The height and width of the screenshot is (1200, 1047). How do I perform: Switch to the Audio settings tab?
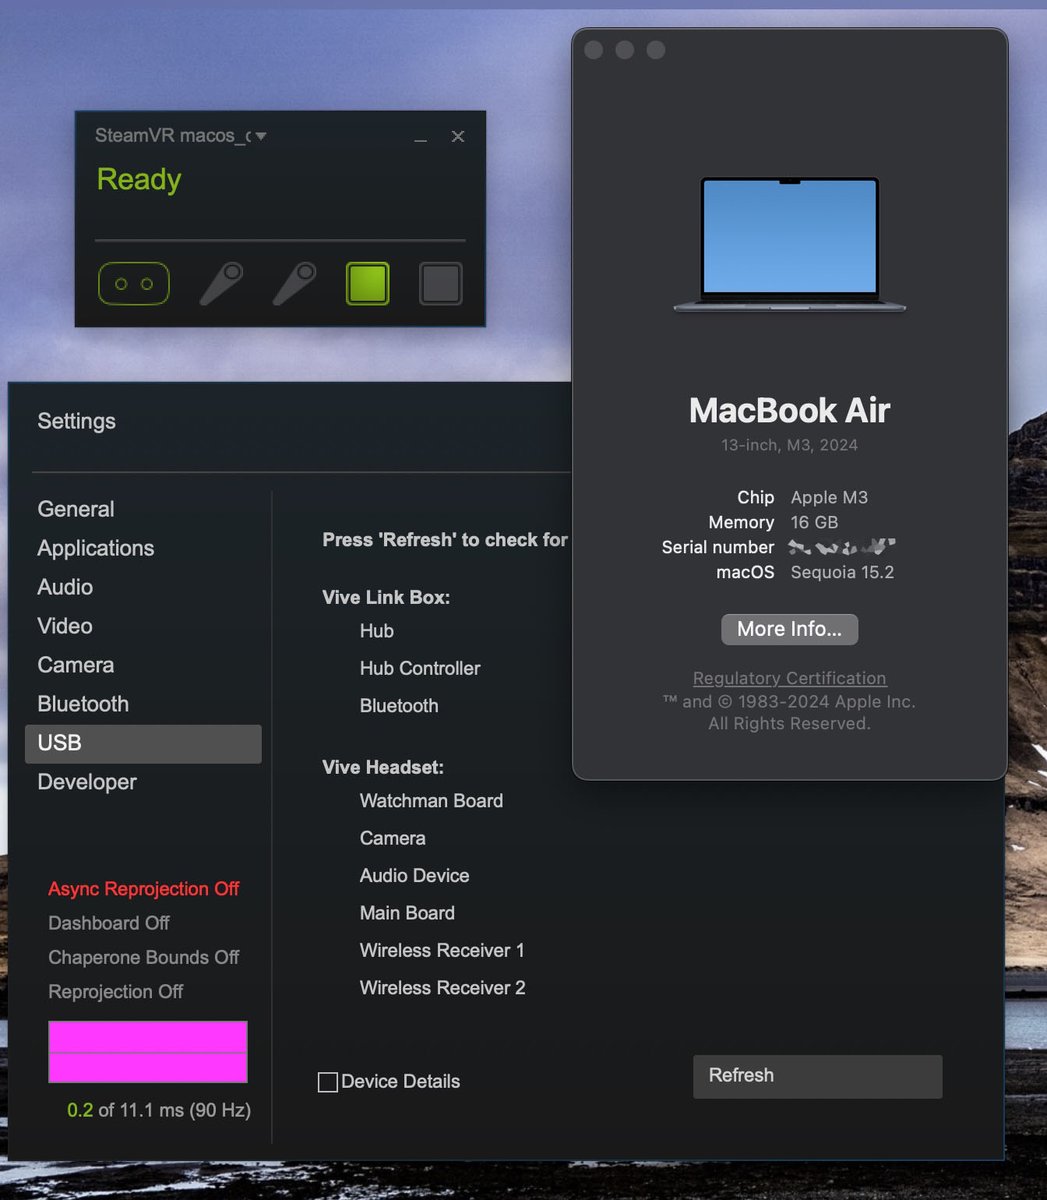[65, 587]
